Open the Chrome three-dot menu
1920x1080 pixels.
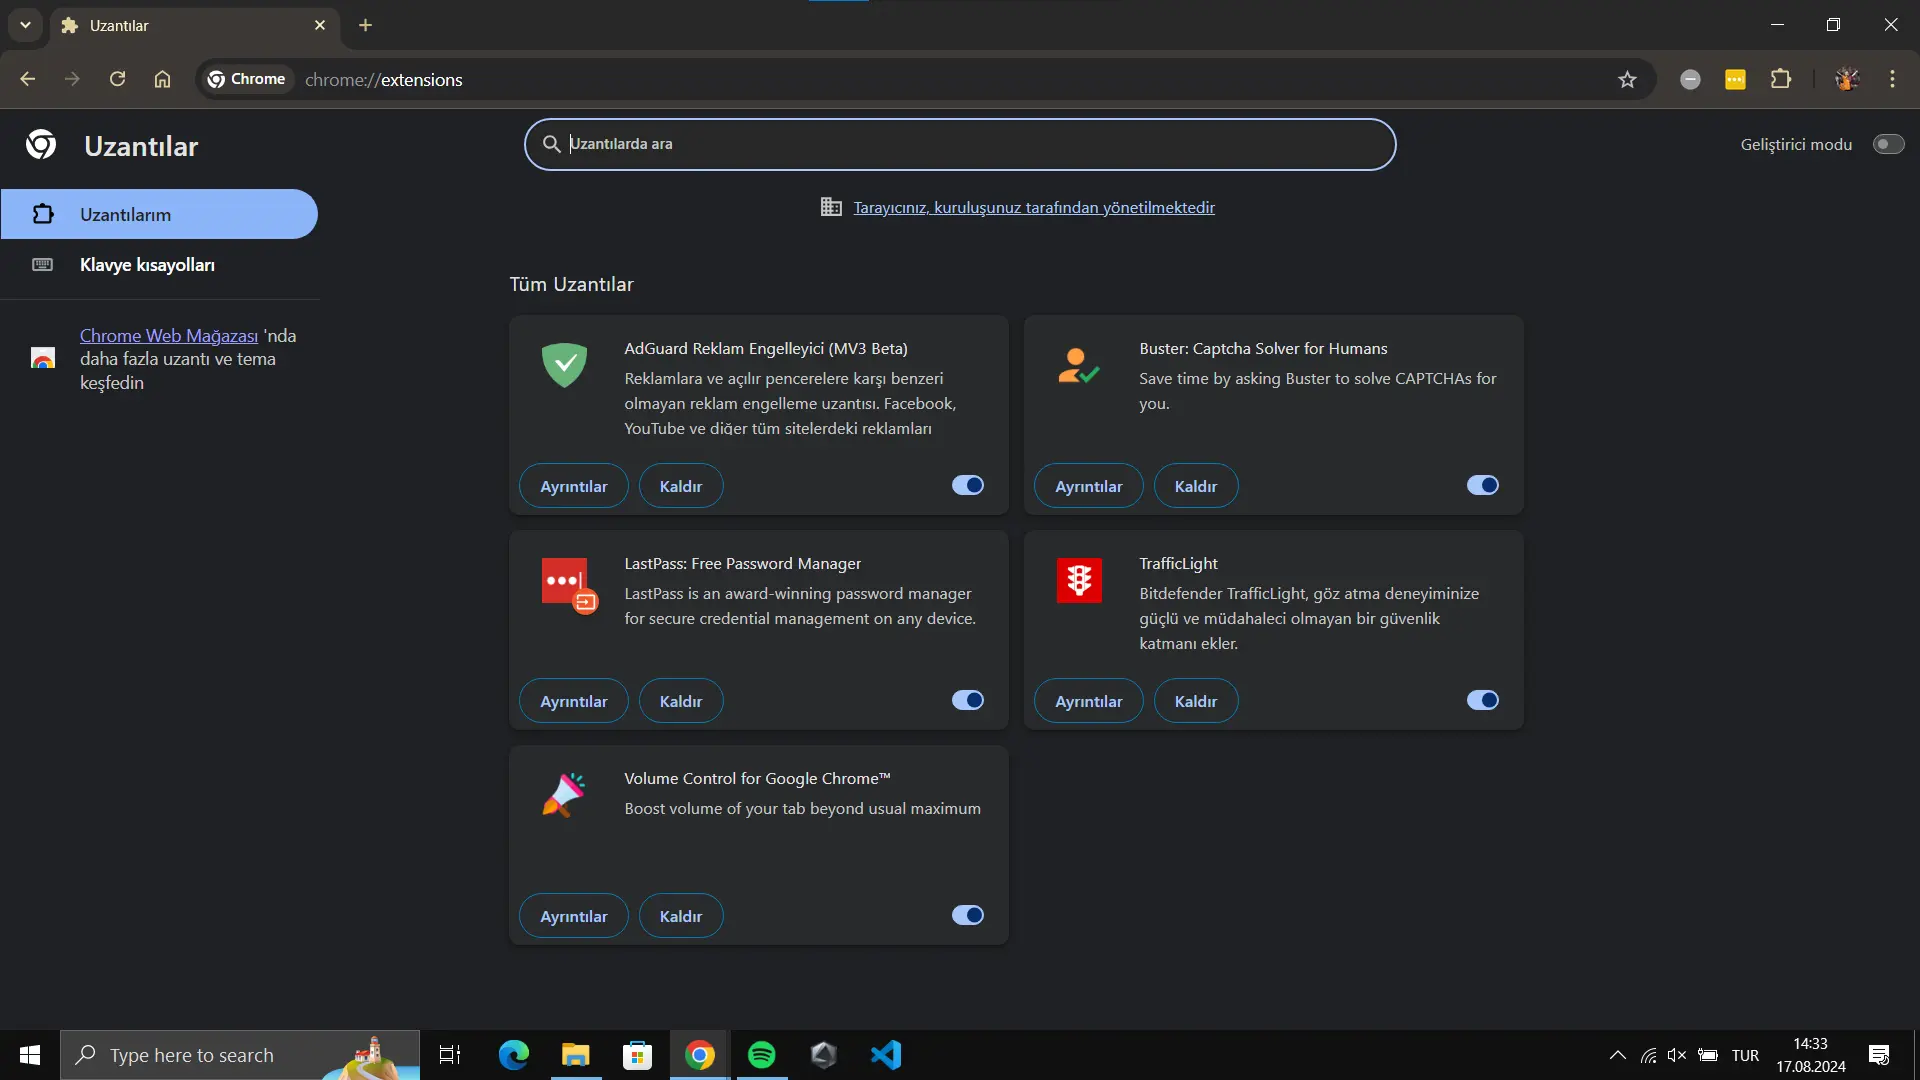click(x=1892, y=79)
